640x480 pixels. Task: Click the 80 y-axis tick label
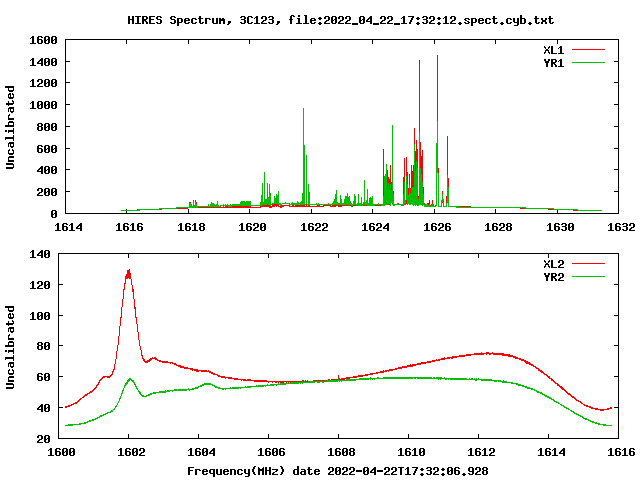[44, 346]
